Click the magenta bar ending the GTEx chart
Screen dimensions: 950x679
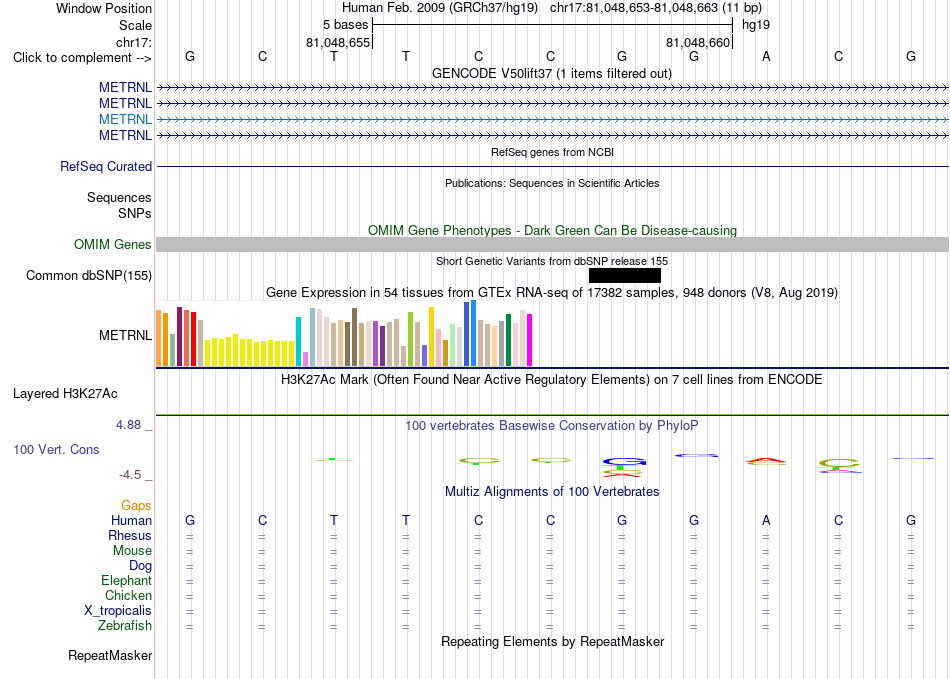click(530, 340)
